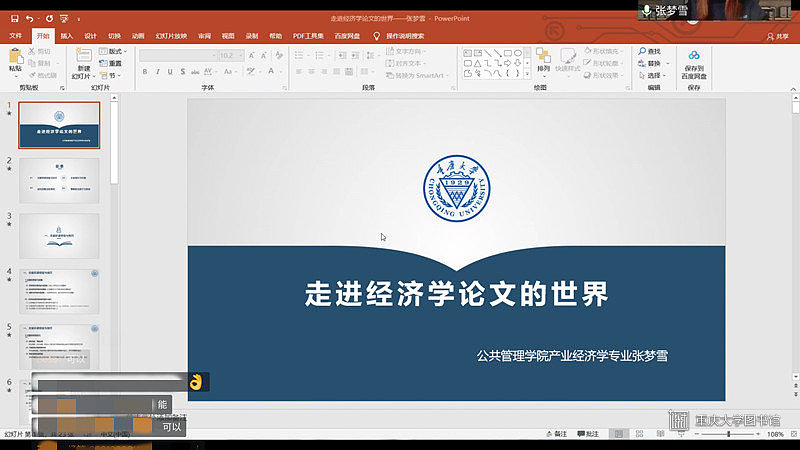Toggle text Shadow (S) formatting
The height and width of the screenshot is (450, 800).
183,72
